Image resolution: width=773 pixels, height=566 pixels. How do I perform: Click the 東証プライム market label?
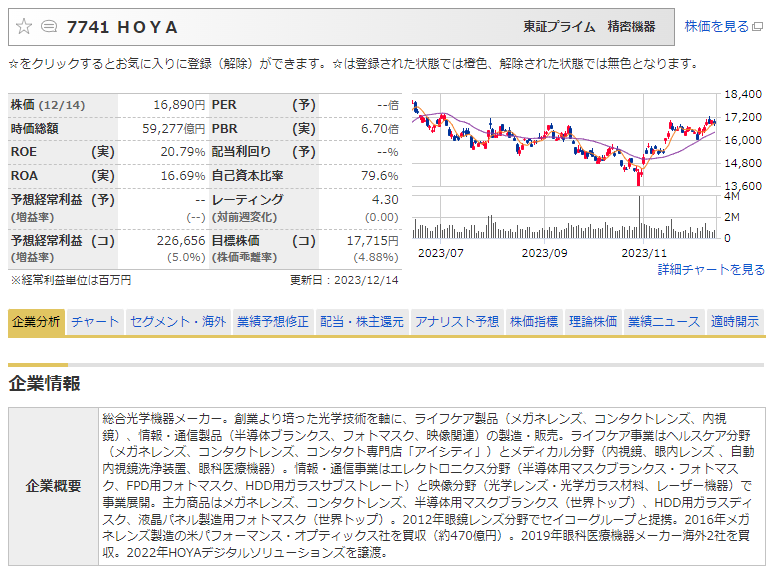tap(559, 27)
